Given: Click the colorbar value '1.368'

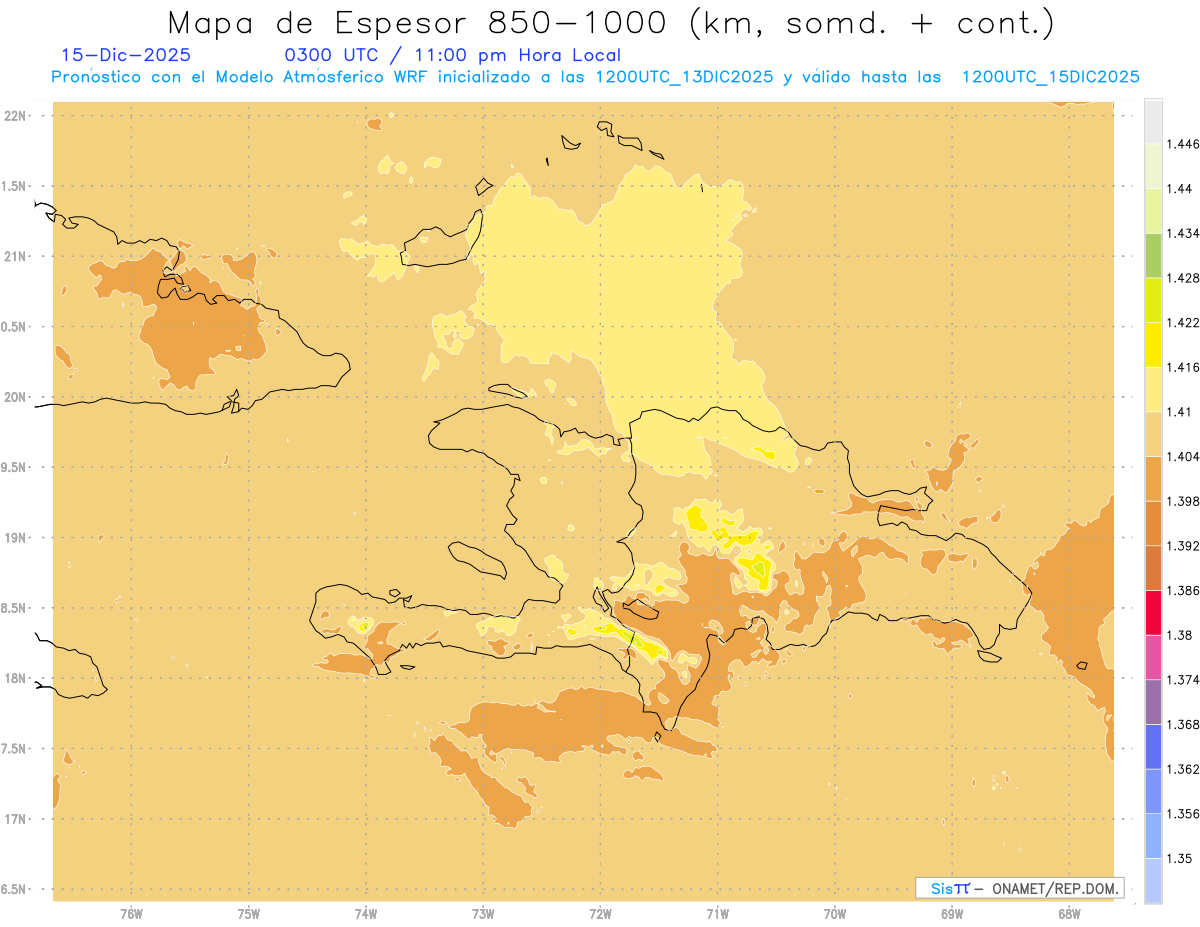Looking at the screenshot, I should [x=1182, y=725].
